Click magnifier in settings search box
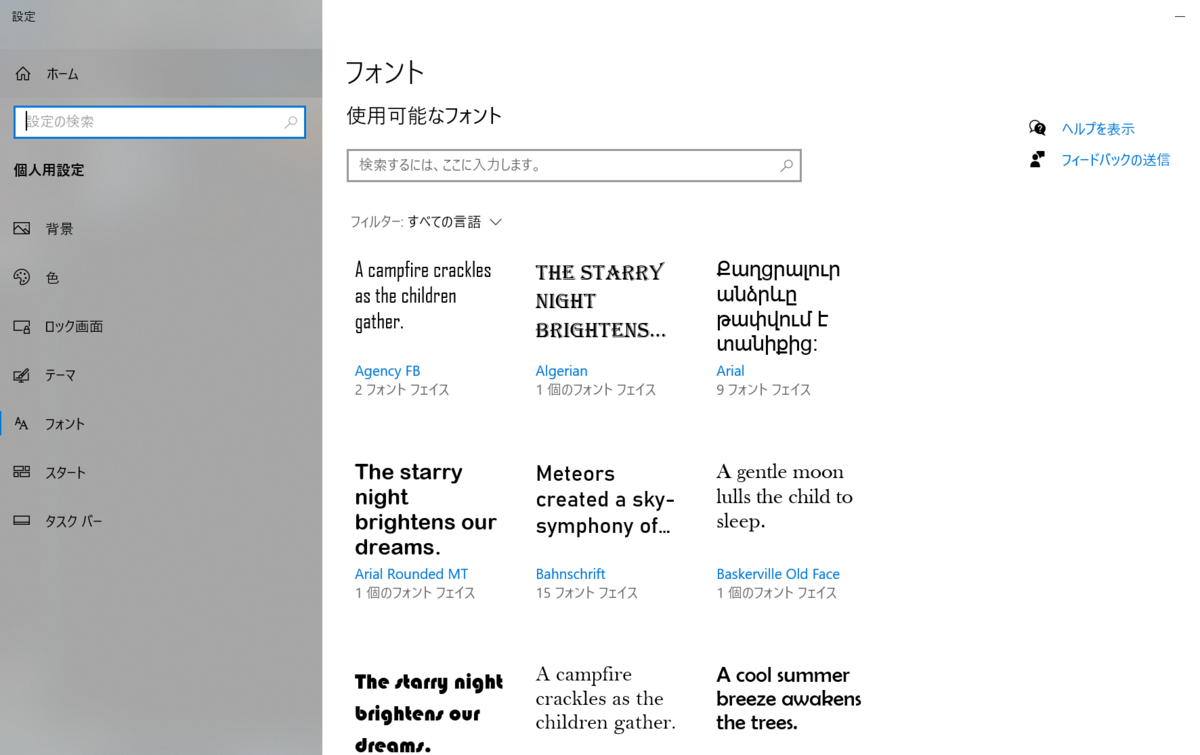The height and width of the screenshot is (755, 1200). tap(291, 122)
